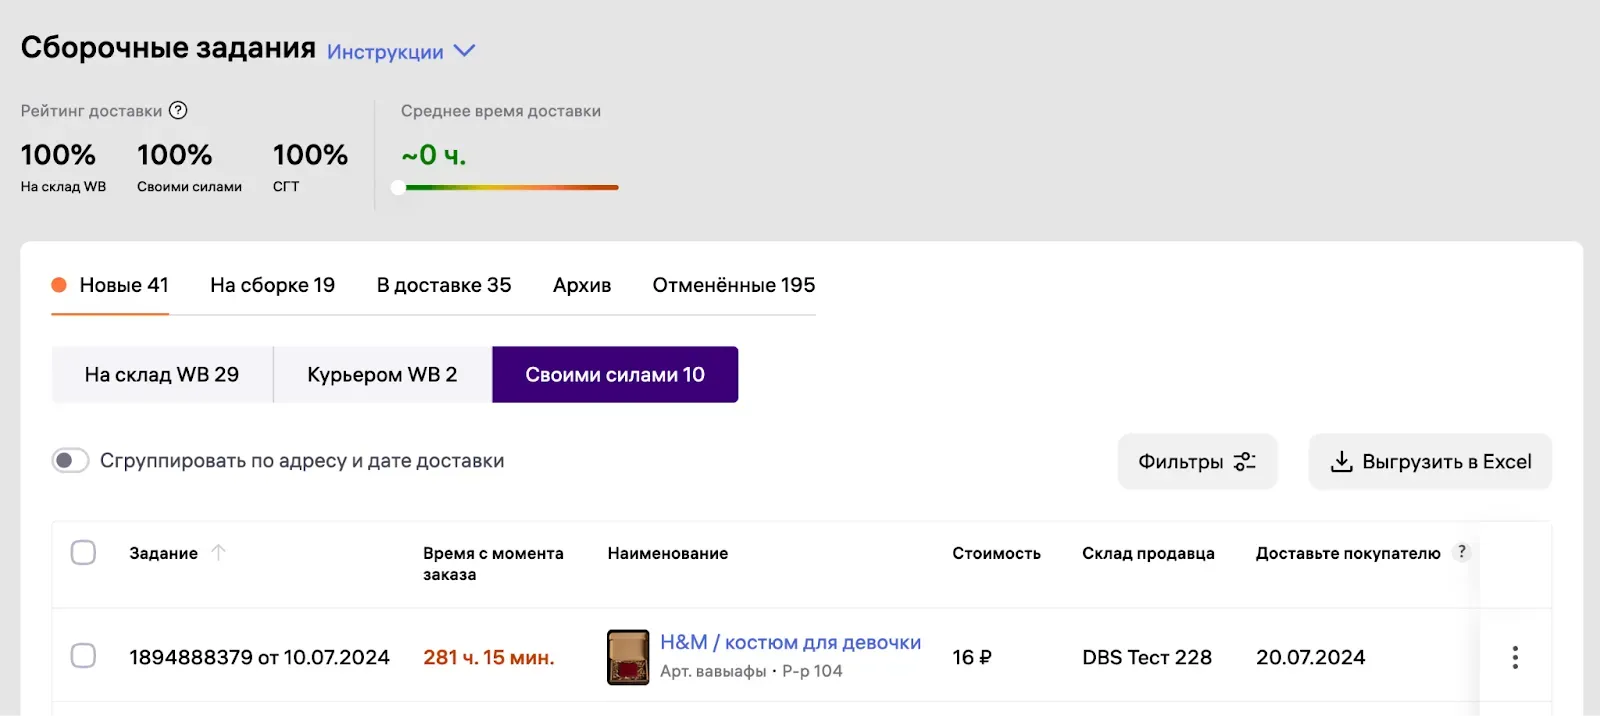Click the 100% СГТ rating

[310, 167]
